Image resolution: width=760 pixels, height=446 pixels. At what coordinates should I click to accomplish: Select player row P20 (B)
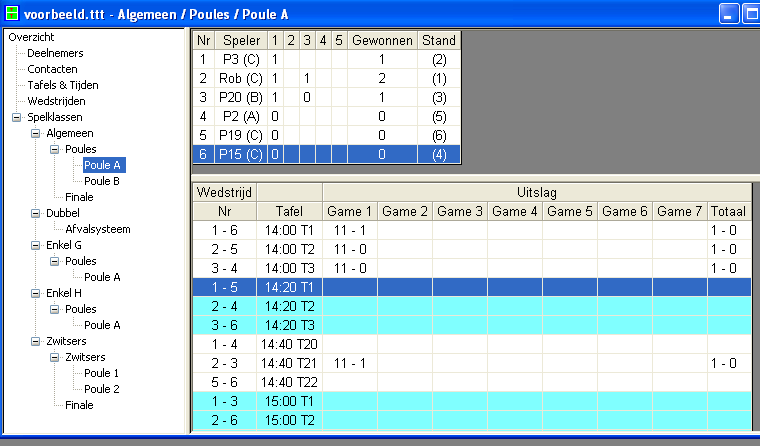tap(240, 97)
